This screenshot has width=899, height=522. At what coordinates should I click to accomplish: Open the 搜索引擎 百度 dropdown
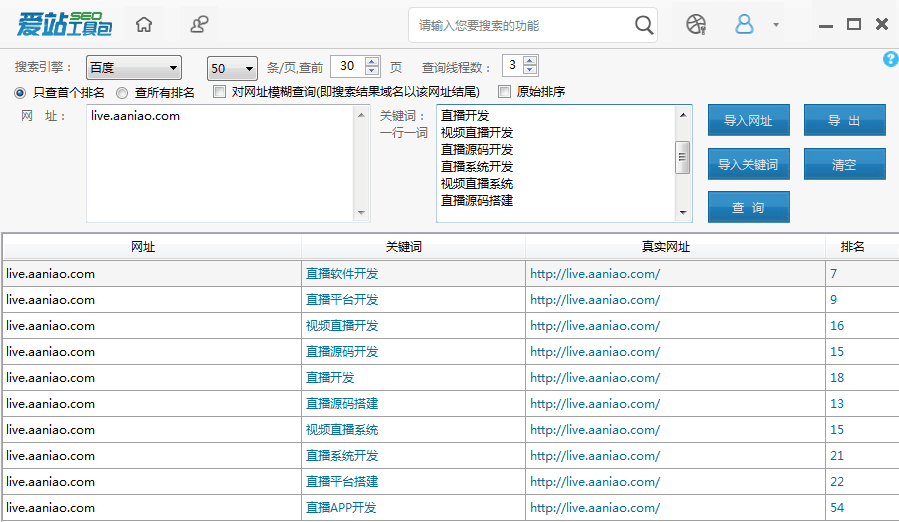click(134, 68)
